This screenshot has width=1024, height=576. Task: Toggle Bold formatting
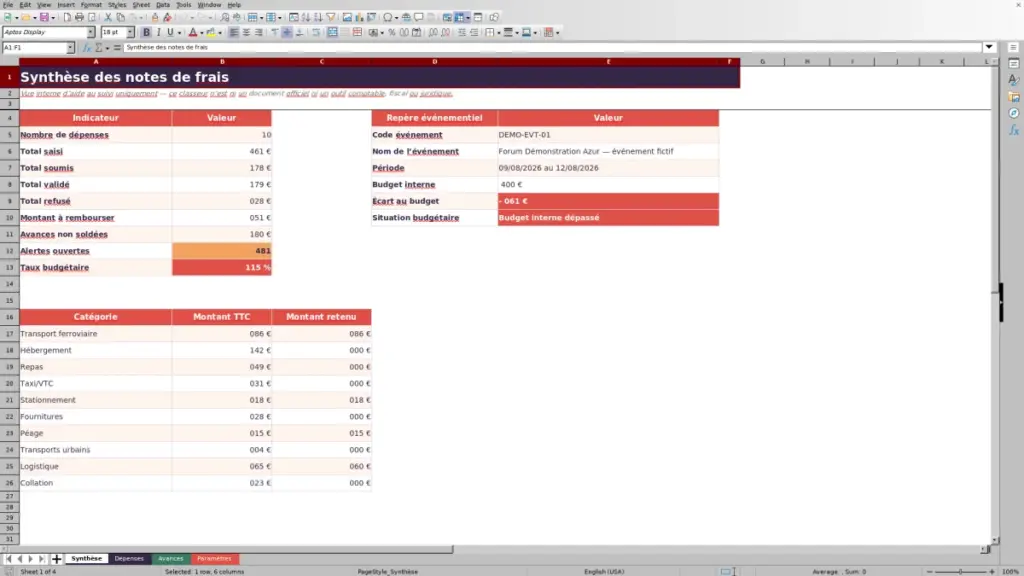coord(146,33)
